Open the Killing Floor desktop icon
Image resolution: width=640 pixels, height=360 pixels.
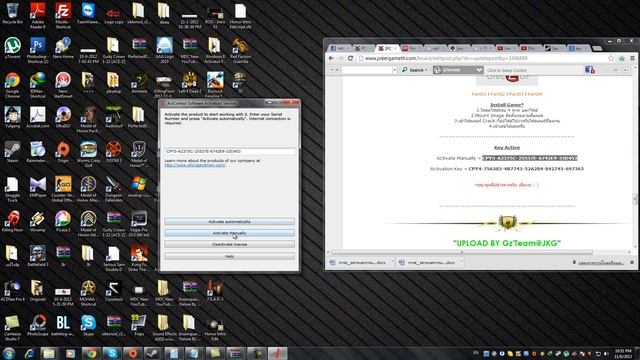[12, 221]
